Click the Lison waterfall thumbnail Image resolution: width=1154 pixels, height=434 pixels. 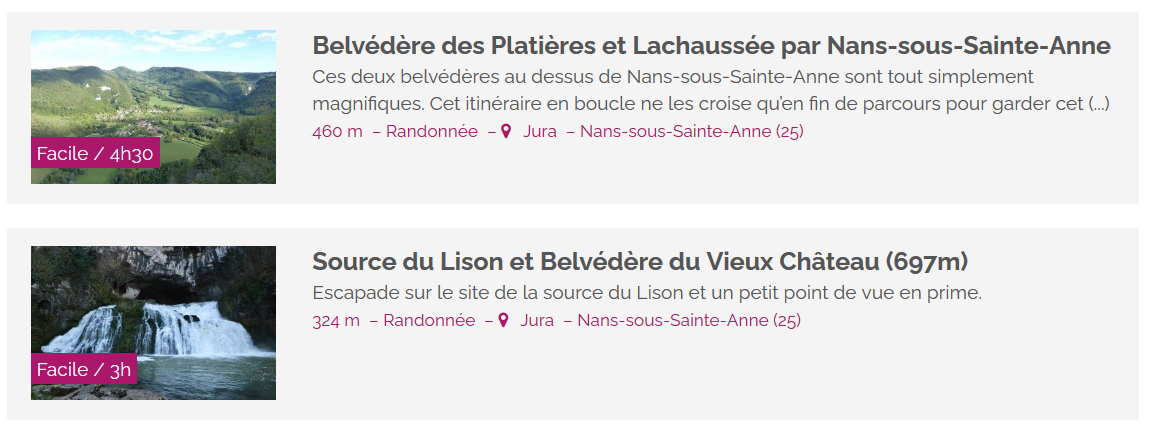coord(153,323)
